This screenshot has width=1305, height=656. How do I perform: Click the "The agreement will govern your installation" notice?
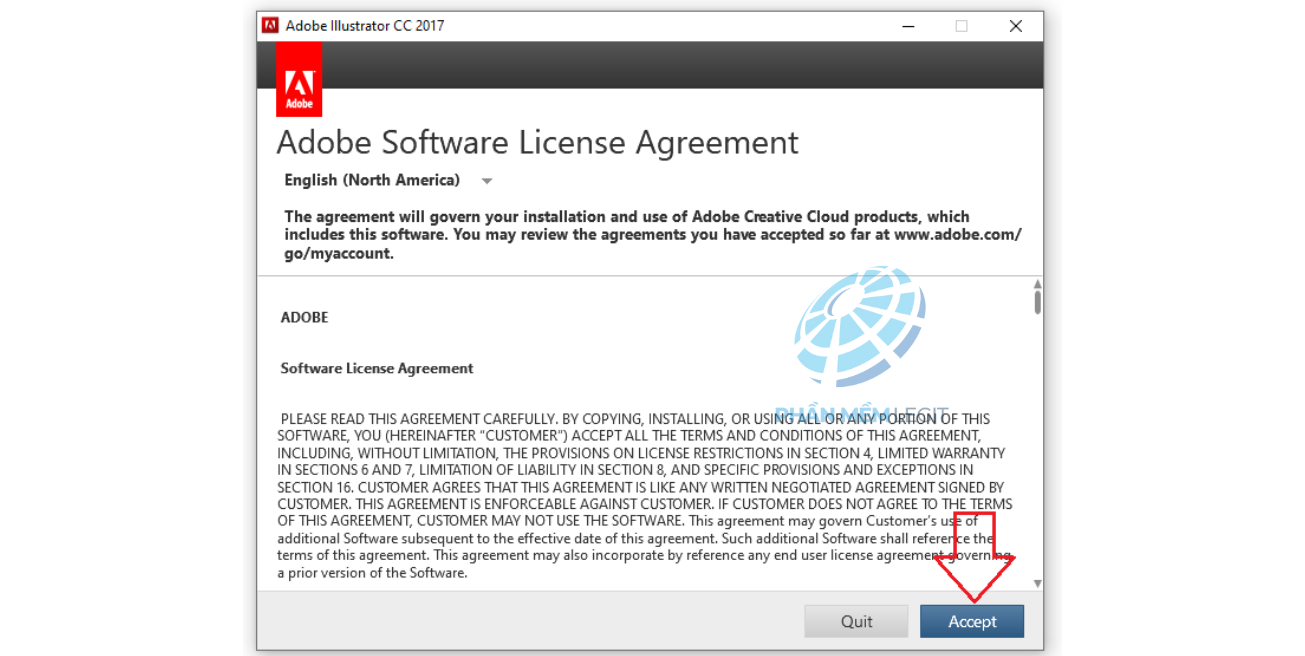pos(653,235)
